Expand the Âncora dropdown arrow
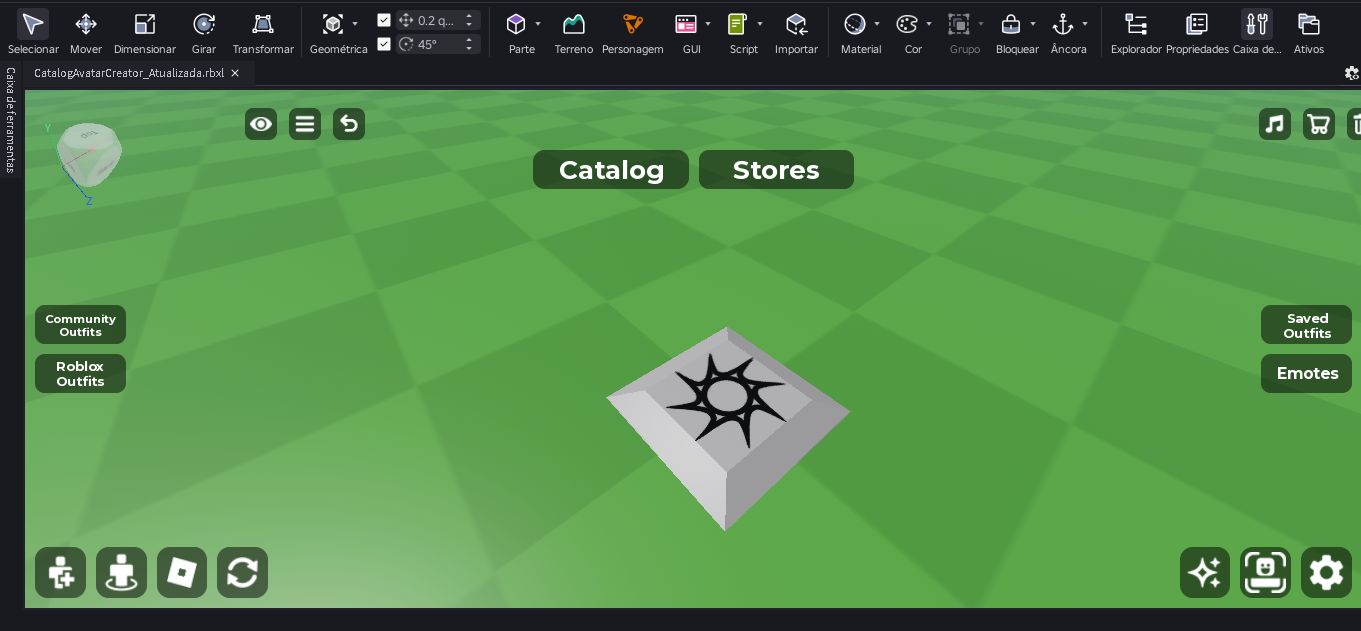This screenshot has height=631, width=1361. [x=1085, y=24]
